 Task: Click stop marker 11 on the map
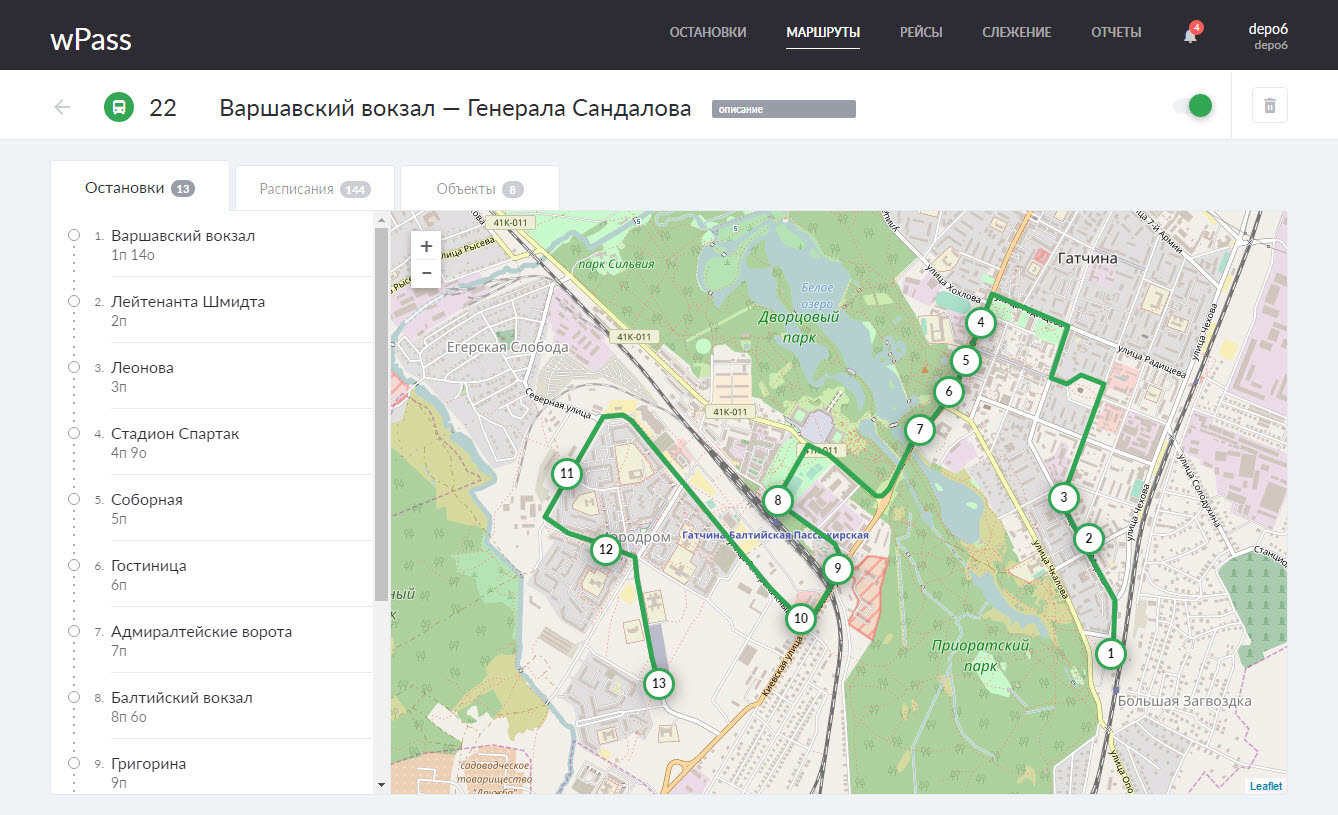tap(567, 474)
